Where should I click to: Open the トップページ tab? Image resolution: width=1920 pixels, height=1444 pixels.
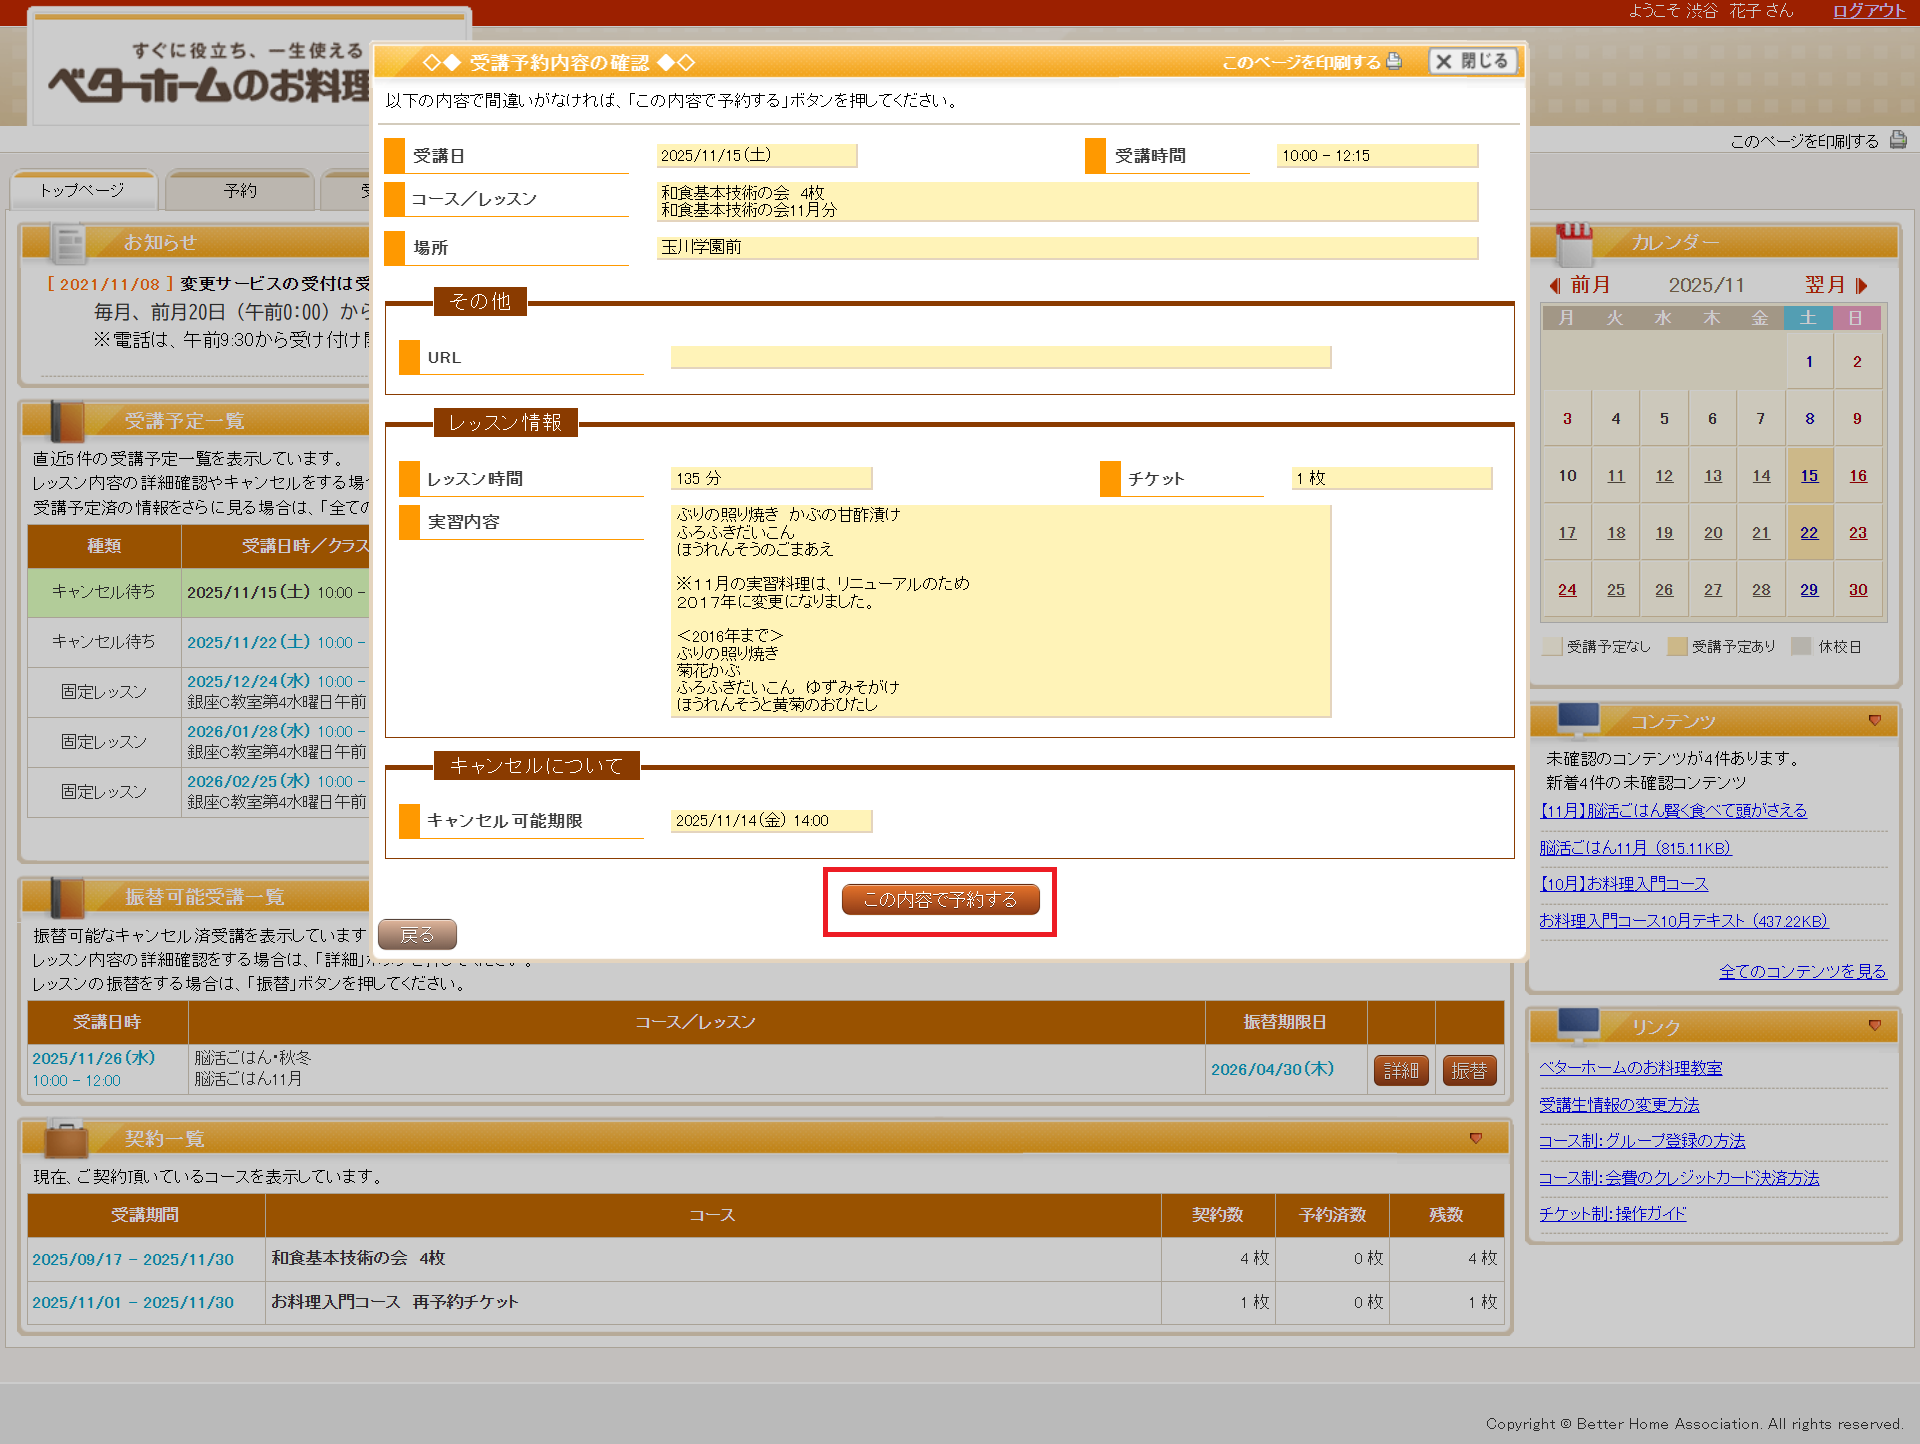point(83,191)
